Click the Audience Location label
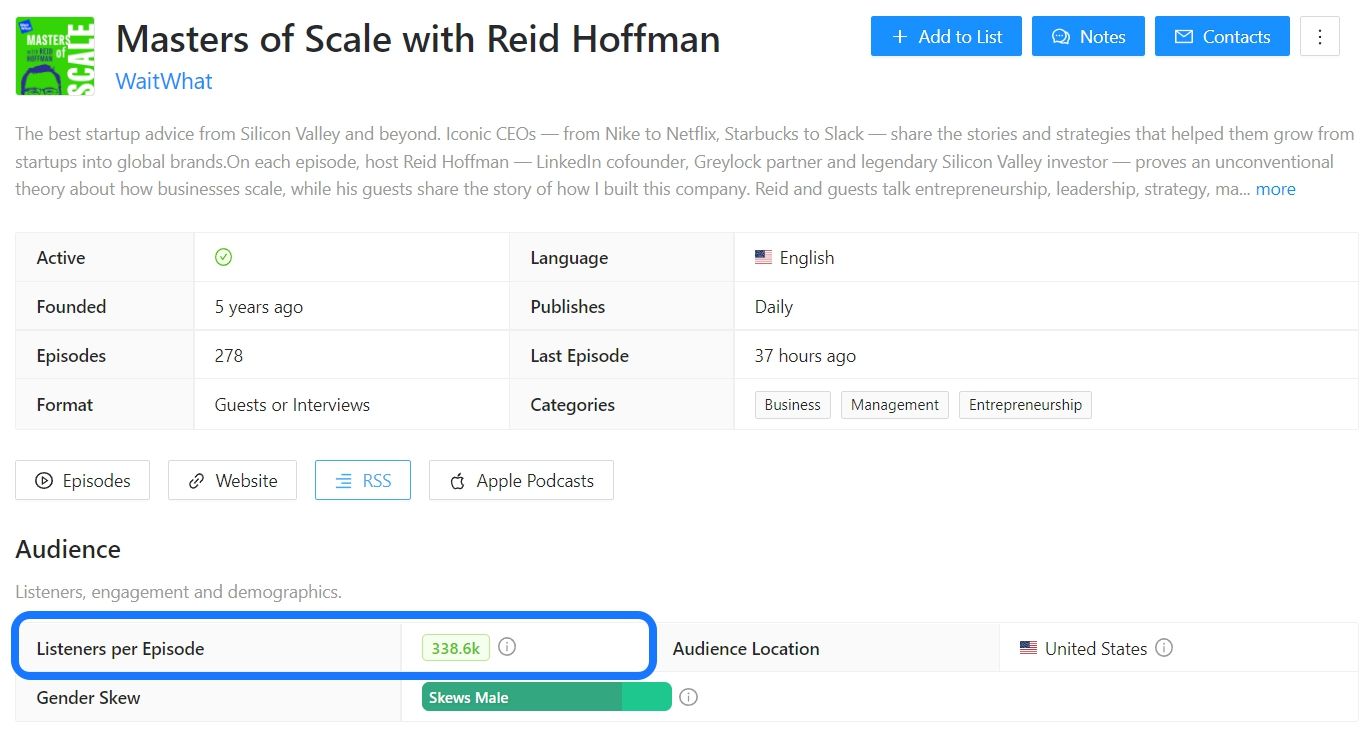The width and height of the screenshot is (1363, 743). 746,648
